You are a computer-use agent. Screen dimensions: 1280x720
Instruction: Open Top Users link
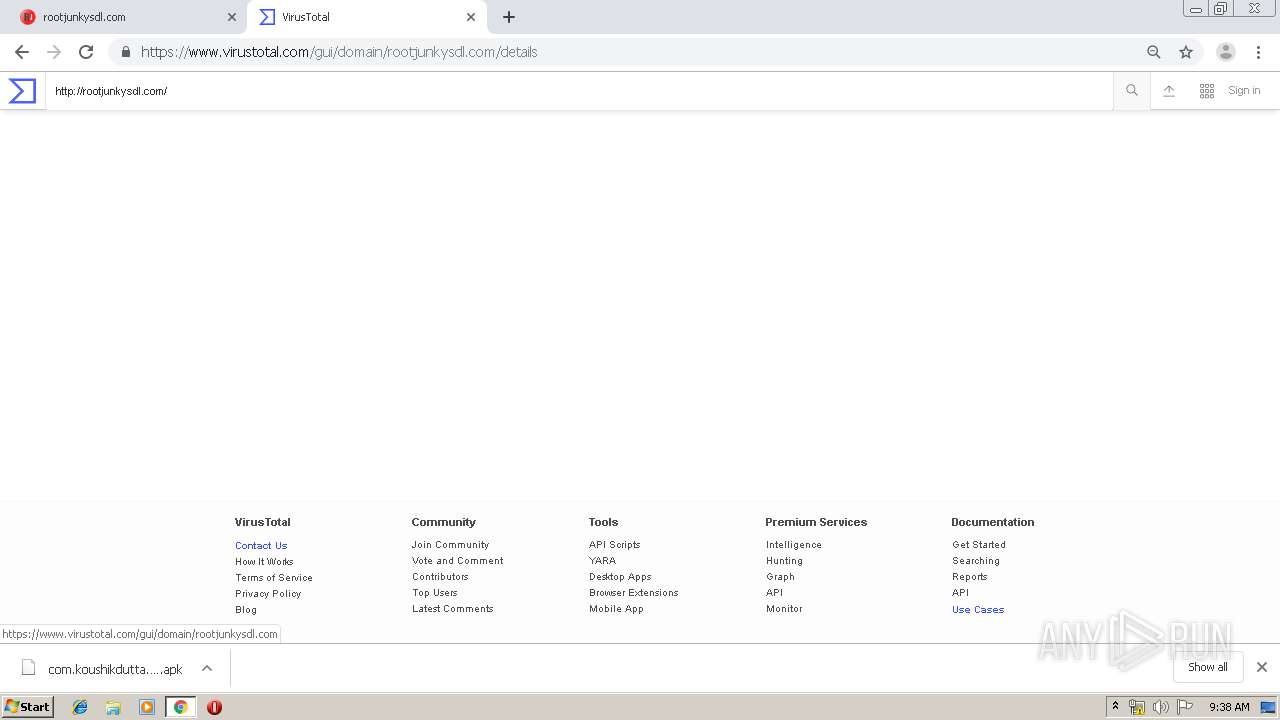435,592
